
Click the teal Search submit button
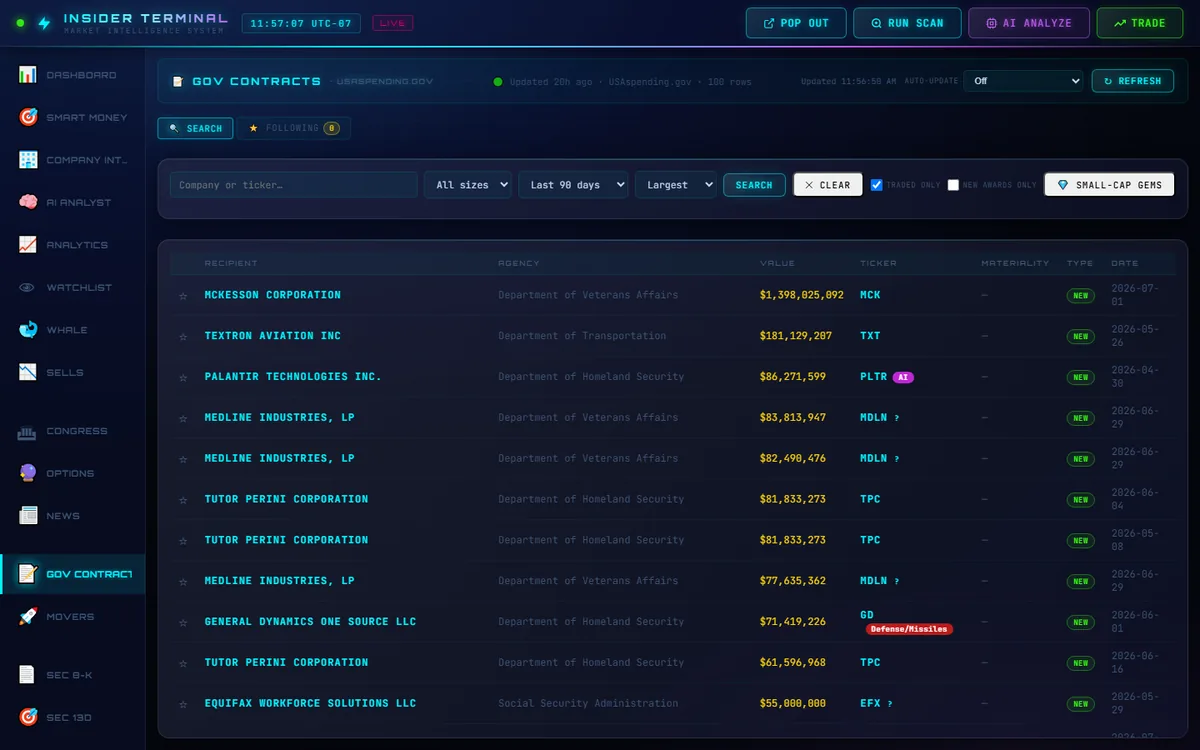tap(754, 185)
